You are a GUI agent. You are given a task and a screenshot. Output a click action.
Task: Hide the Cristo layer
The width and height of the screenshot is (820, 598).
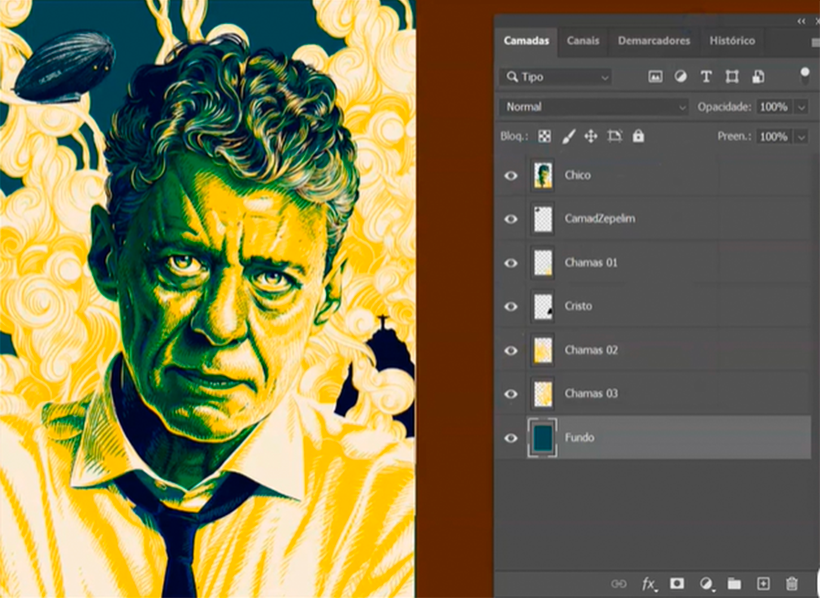pyautogui.click(x=511, y=307)
